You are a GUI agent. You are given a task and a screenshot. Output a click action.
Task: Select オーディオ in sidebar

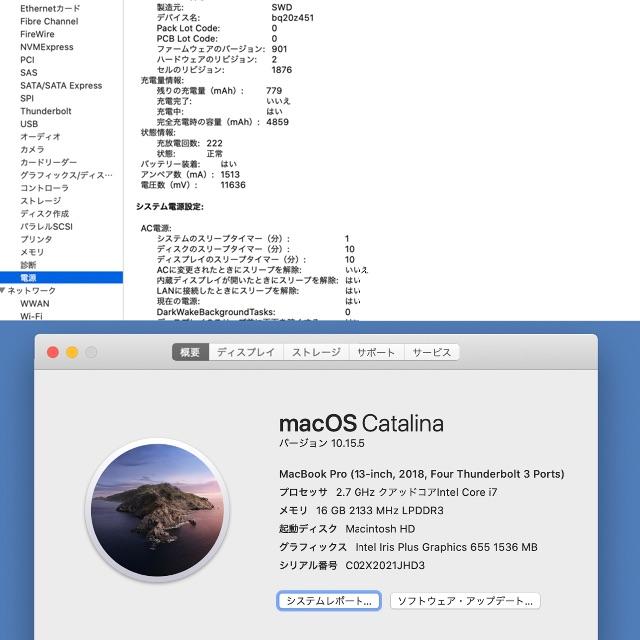(40, 137)
